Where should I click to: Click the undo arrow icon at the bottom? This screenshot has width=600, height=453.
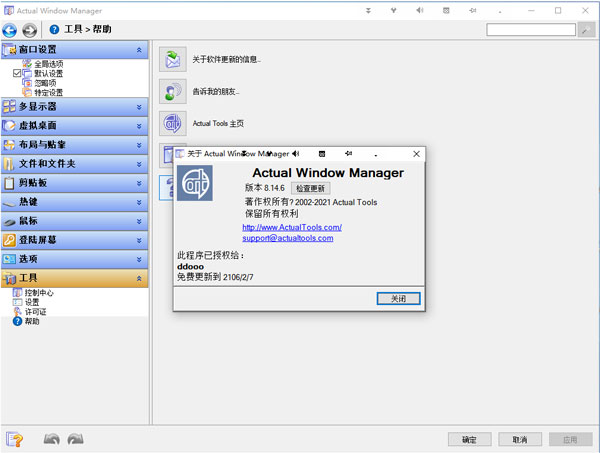[52, 439]
